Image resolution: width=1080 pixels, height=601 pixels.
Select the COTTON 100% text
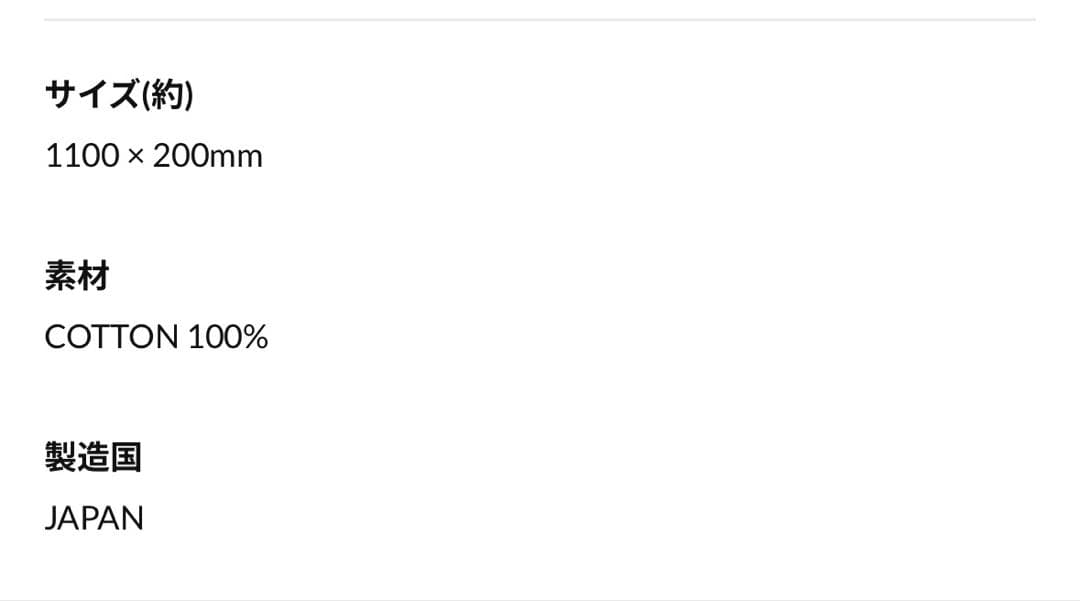(x=156, y=337)
